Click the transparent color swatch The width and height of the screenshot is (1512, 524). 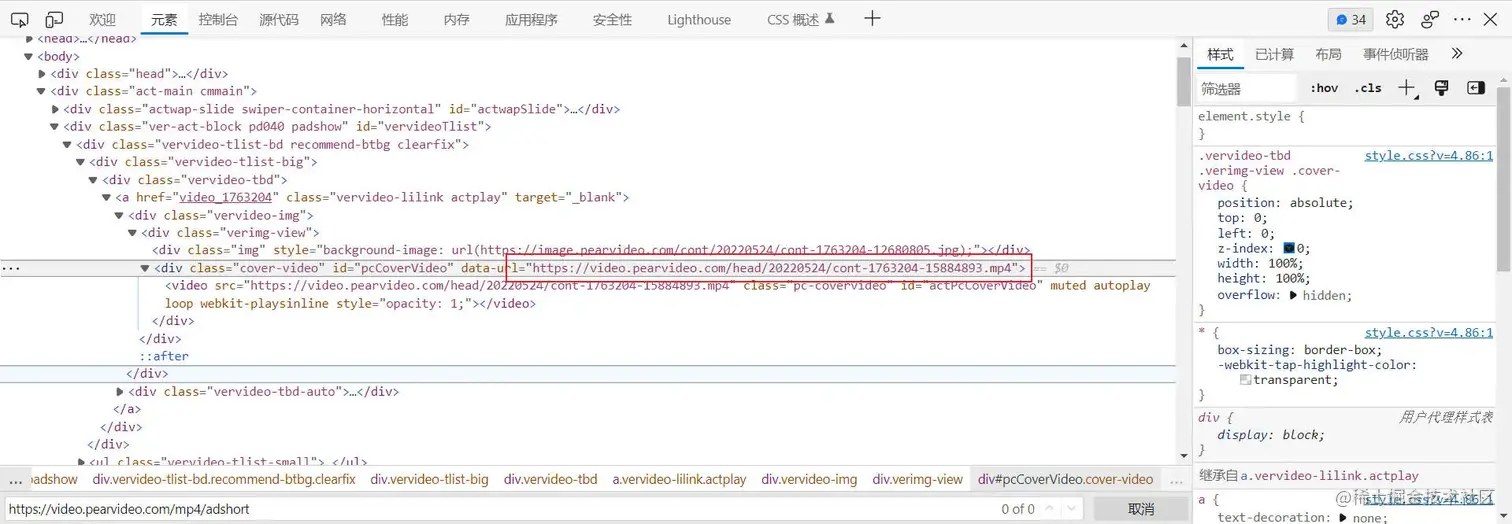[x=1245, y=380]
